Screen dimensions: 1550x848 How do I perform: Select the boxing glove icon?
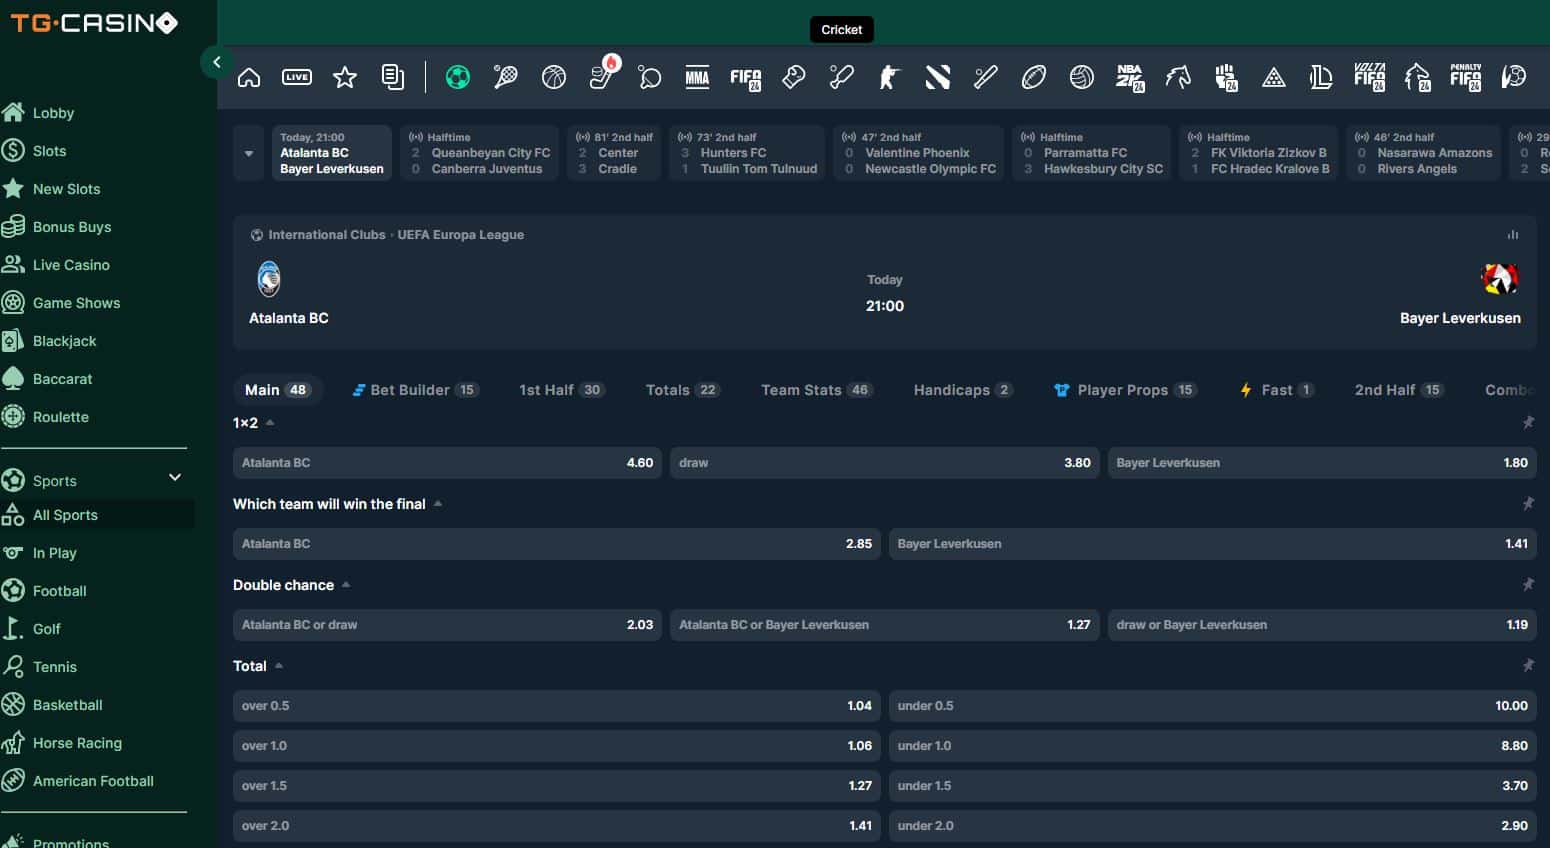pos(794,77)
